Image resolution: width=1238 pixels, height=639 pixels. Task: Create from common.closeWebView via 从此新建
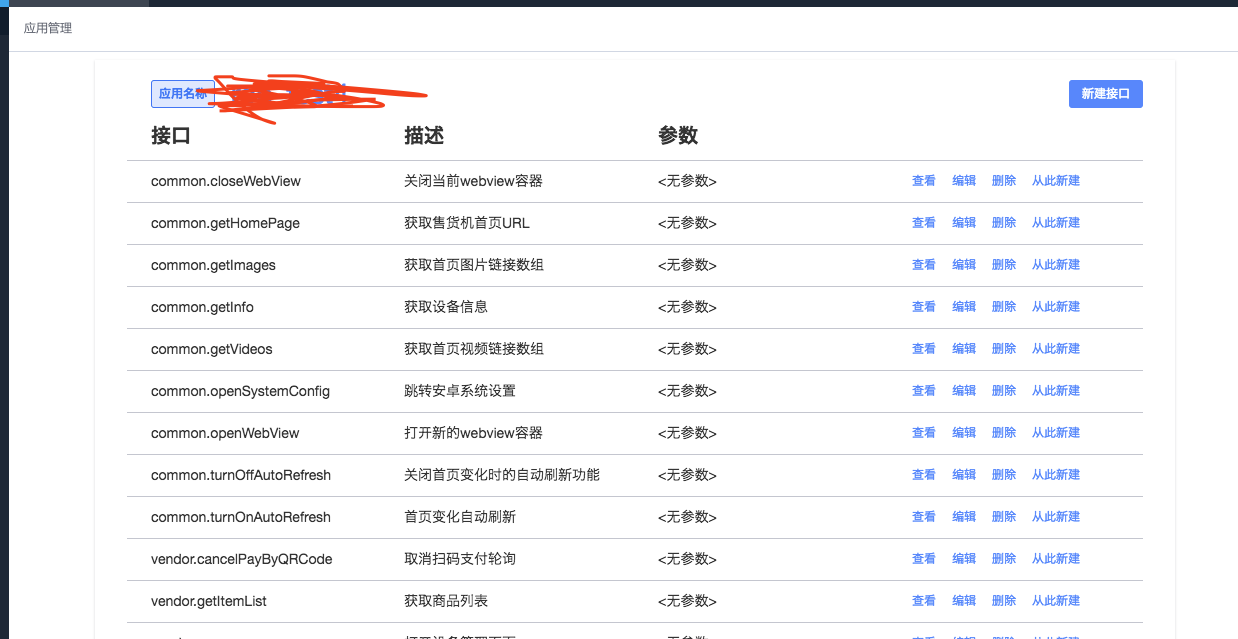coord(1056,181)
